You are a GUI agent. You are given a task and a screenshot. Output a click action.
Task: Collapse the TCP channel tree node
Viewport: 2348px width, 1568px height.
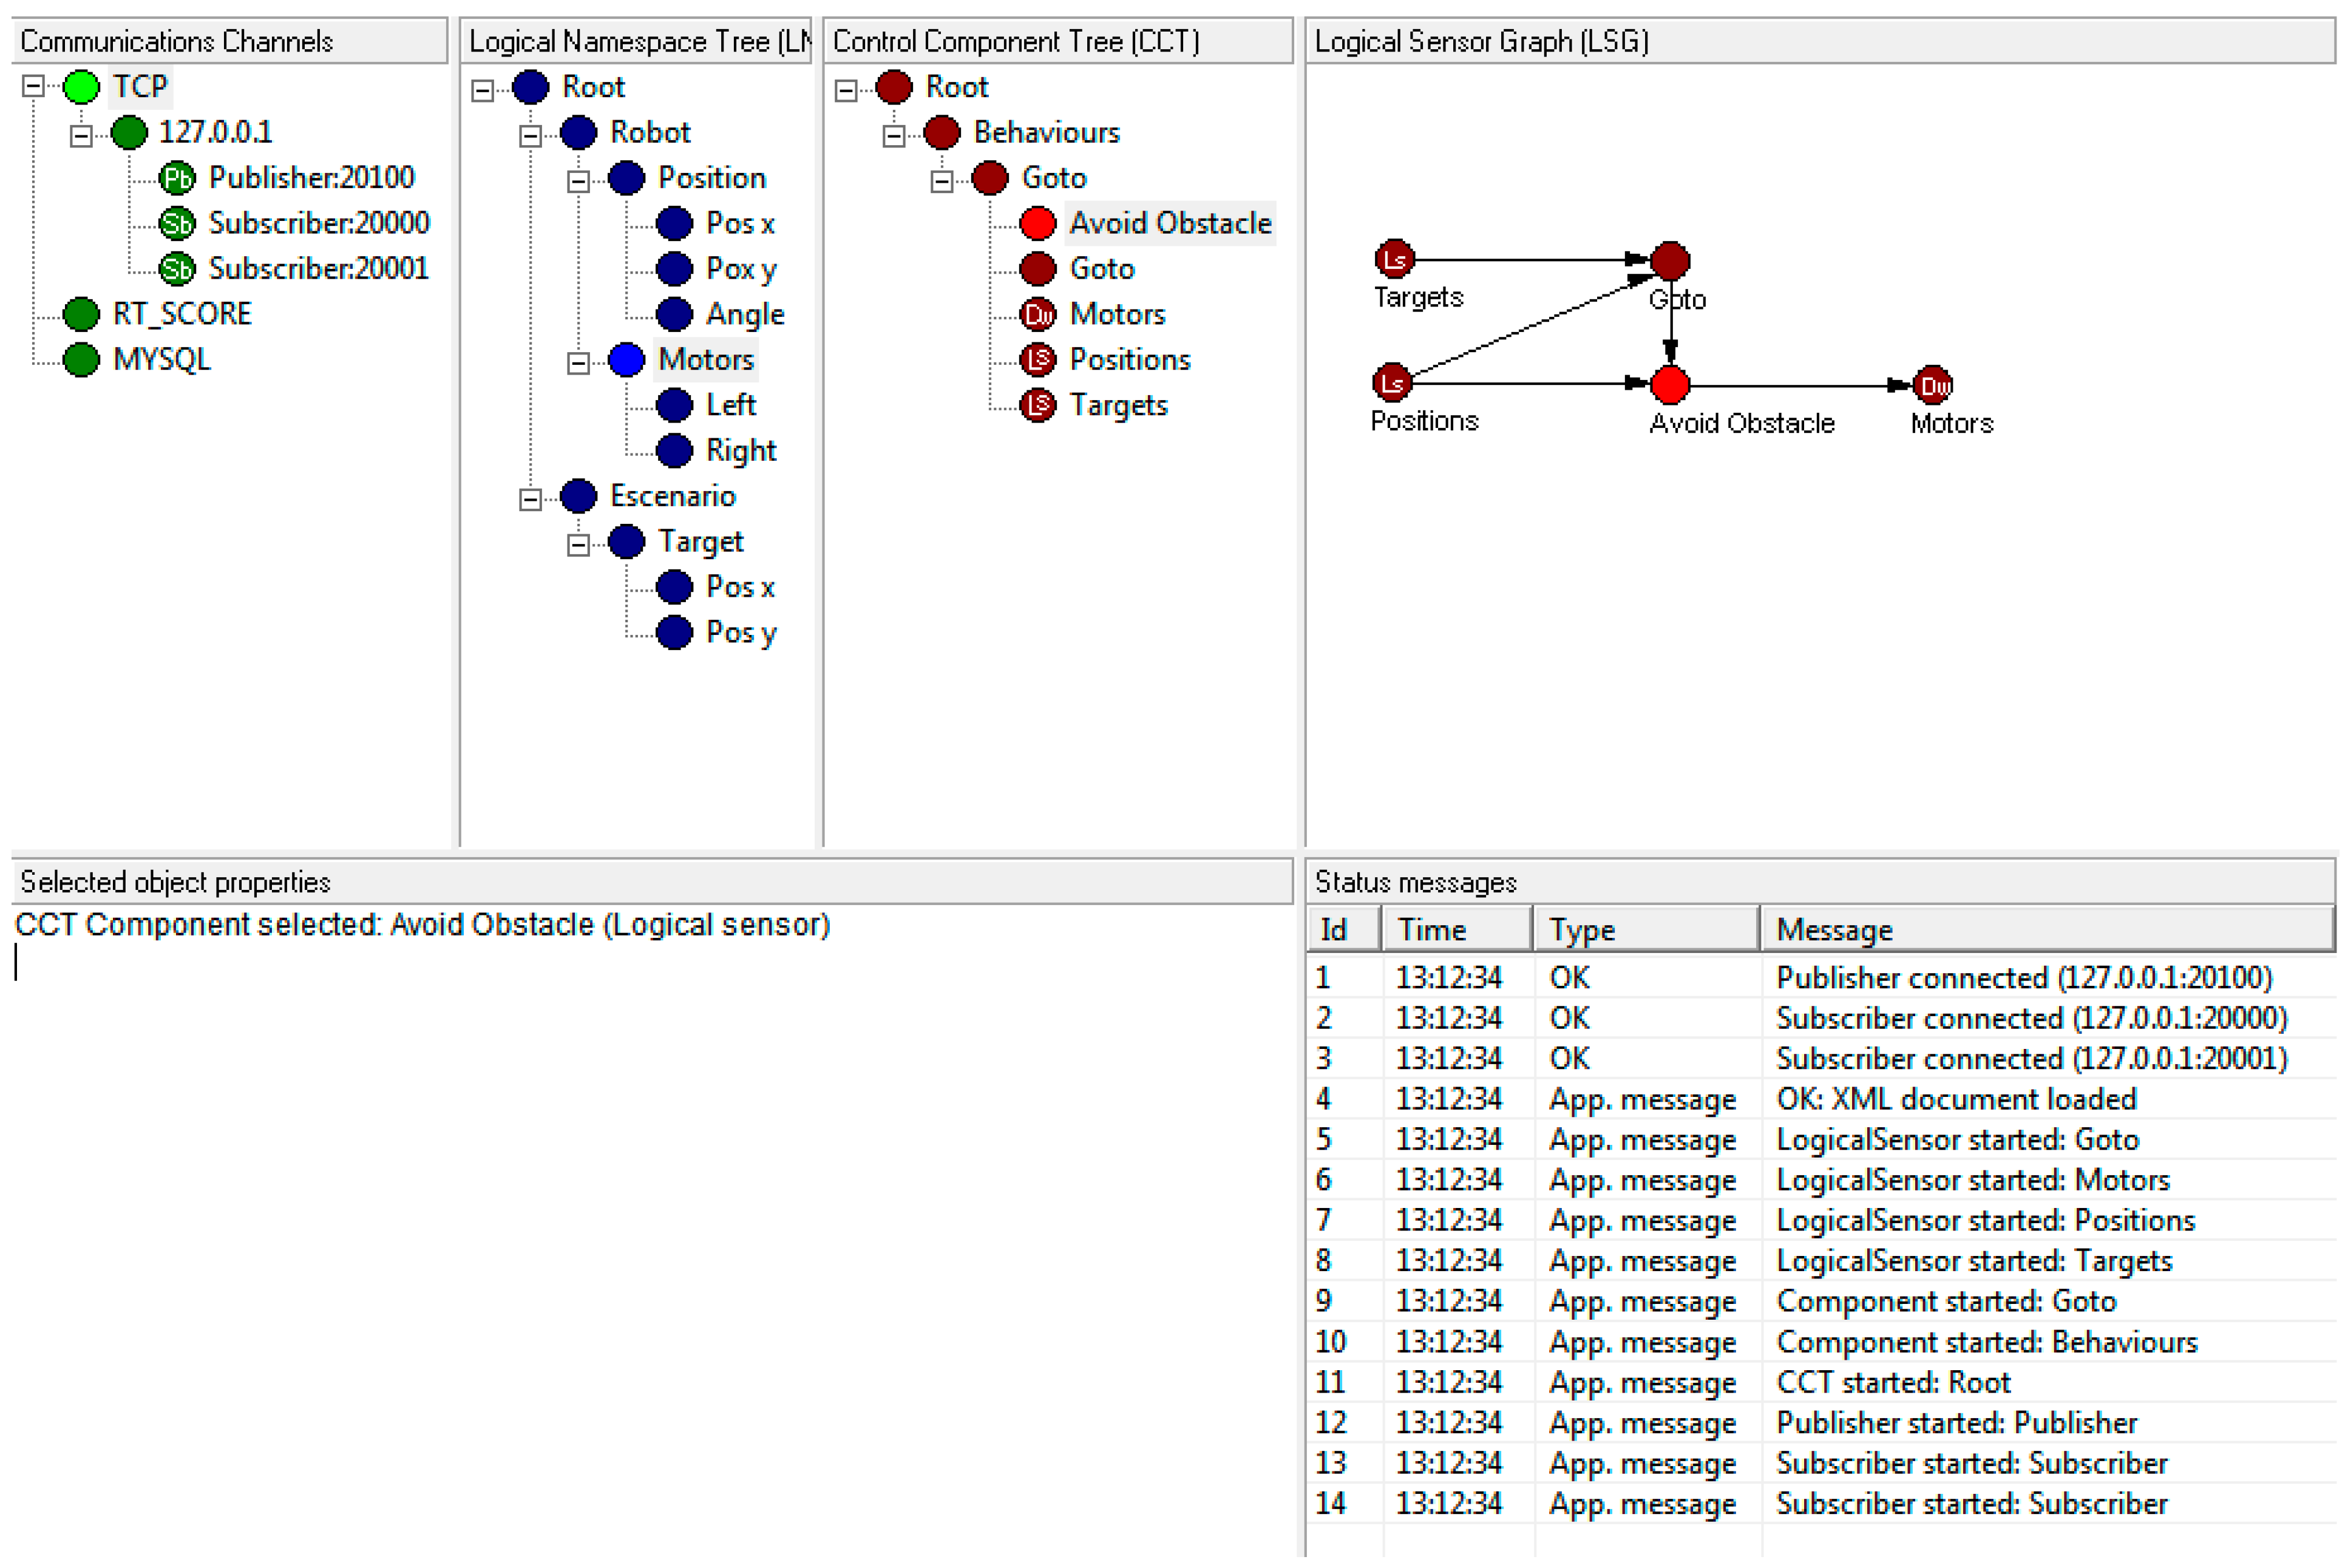(x=33, y=87)
